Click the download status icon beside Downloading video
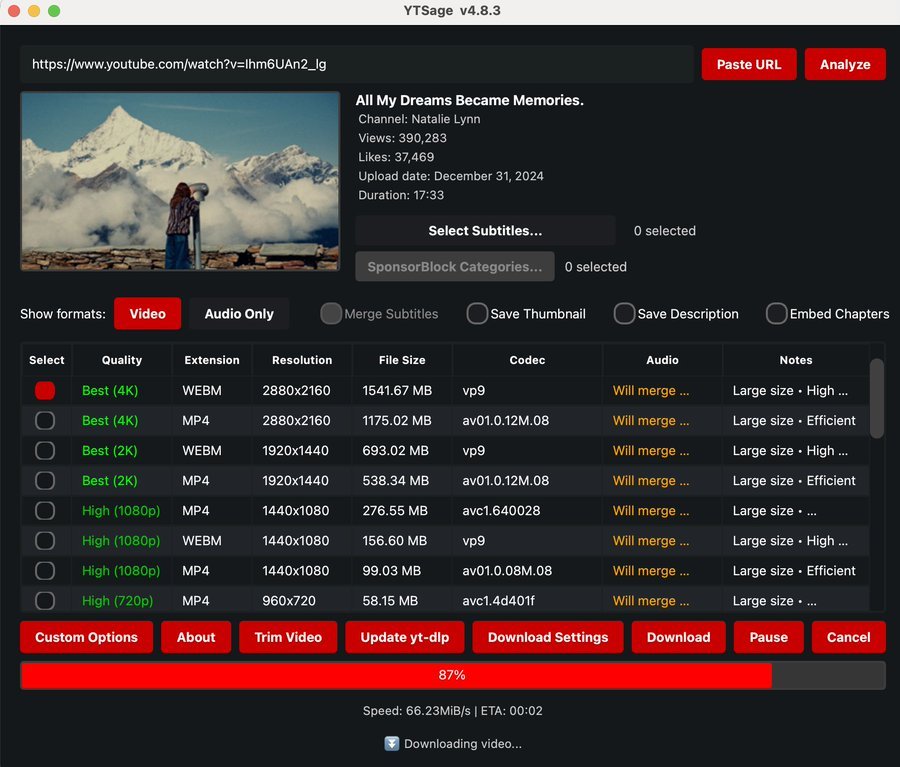Image resolution: width=900 pixels, height=767 pixels. [391, 743]
